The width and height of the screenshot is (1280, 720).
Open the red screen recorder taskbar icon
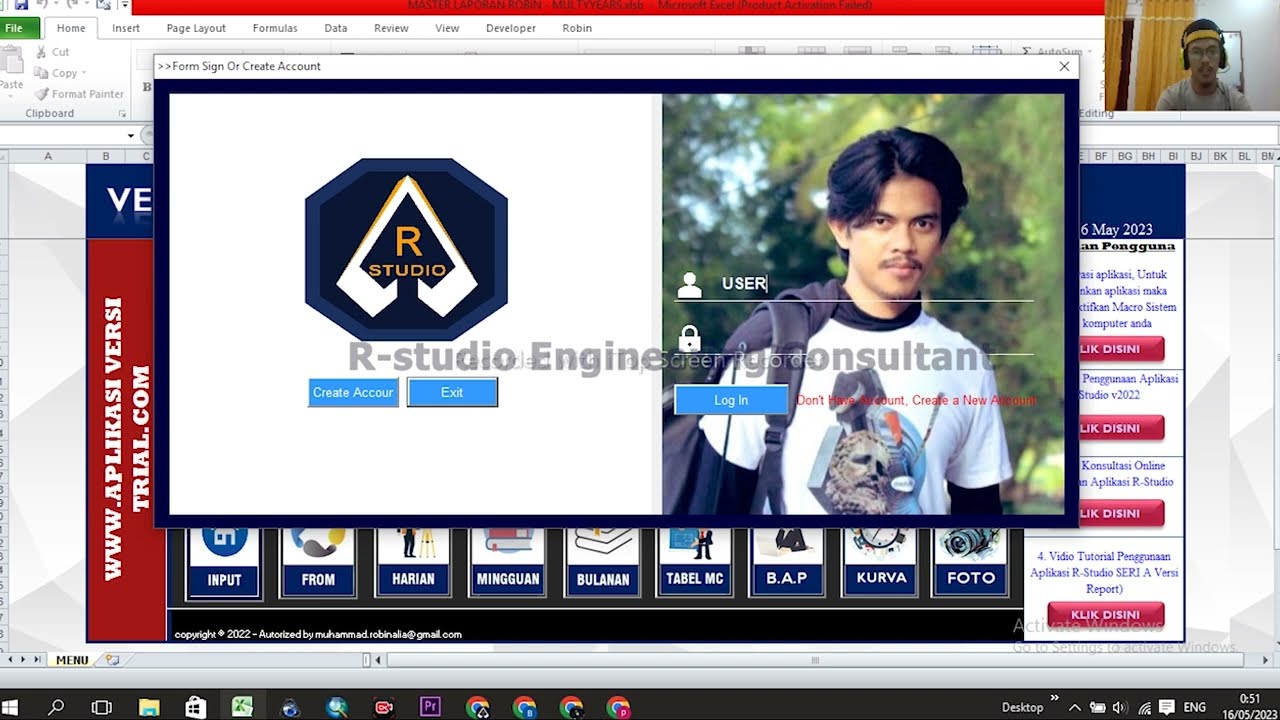(384, 707)
